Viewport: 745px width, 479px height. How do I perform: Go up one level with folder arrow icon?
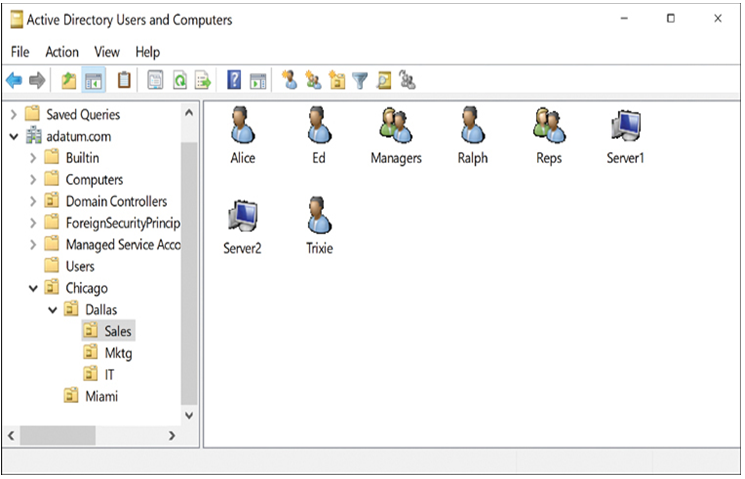69,80
